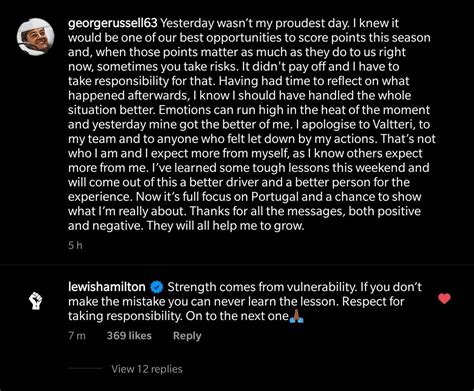Open lewishamilton's raised fist avatar
The height and width of the screenshot is (391, 474).
coord(35,301)
